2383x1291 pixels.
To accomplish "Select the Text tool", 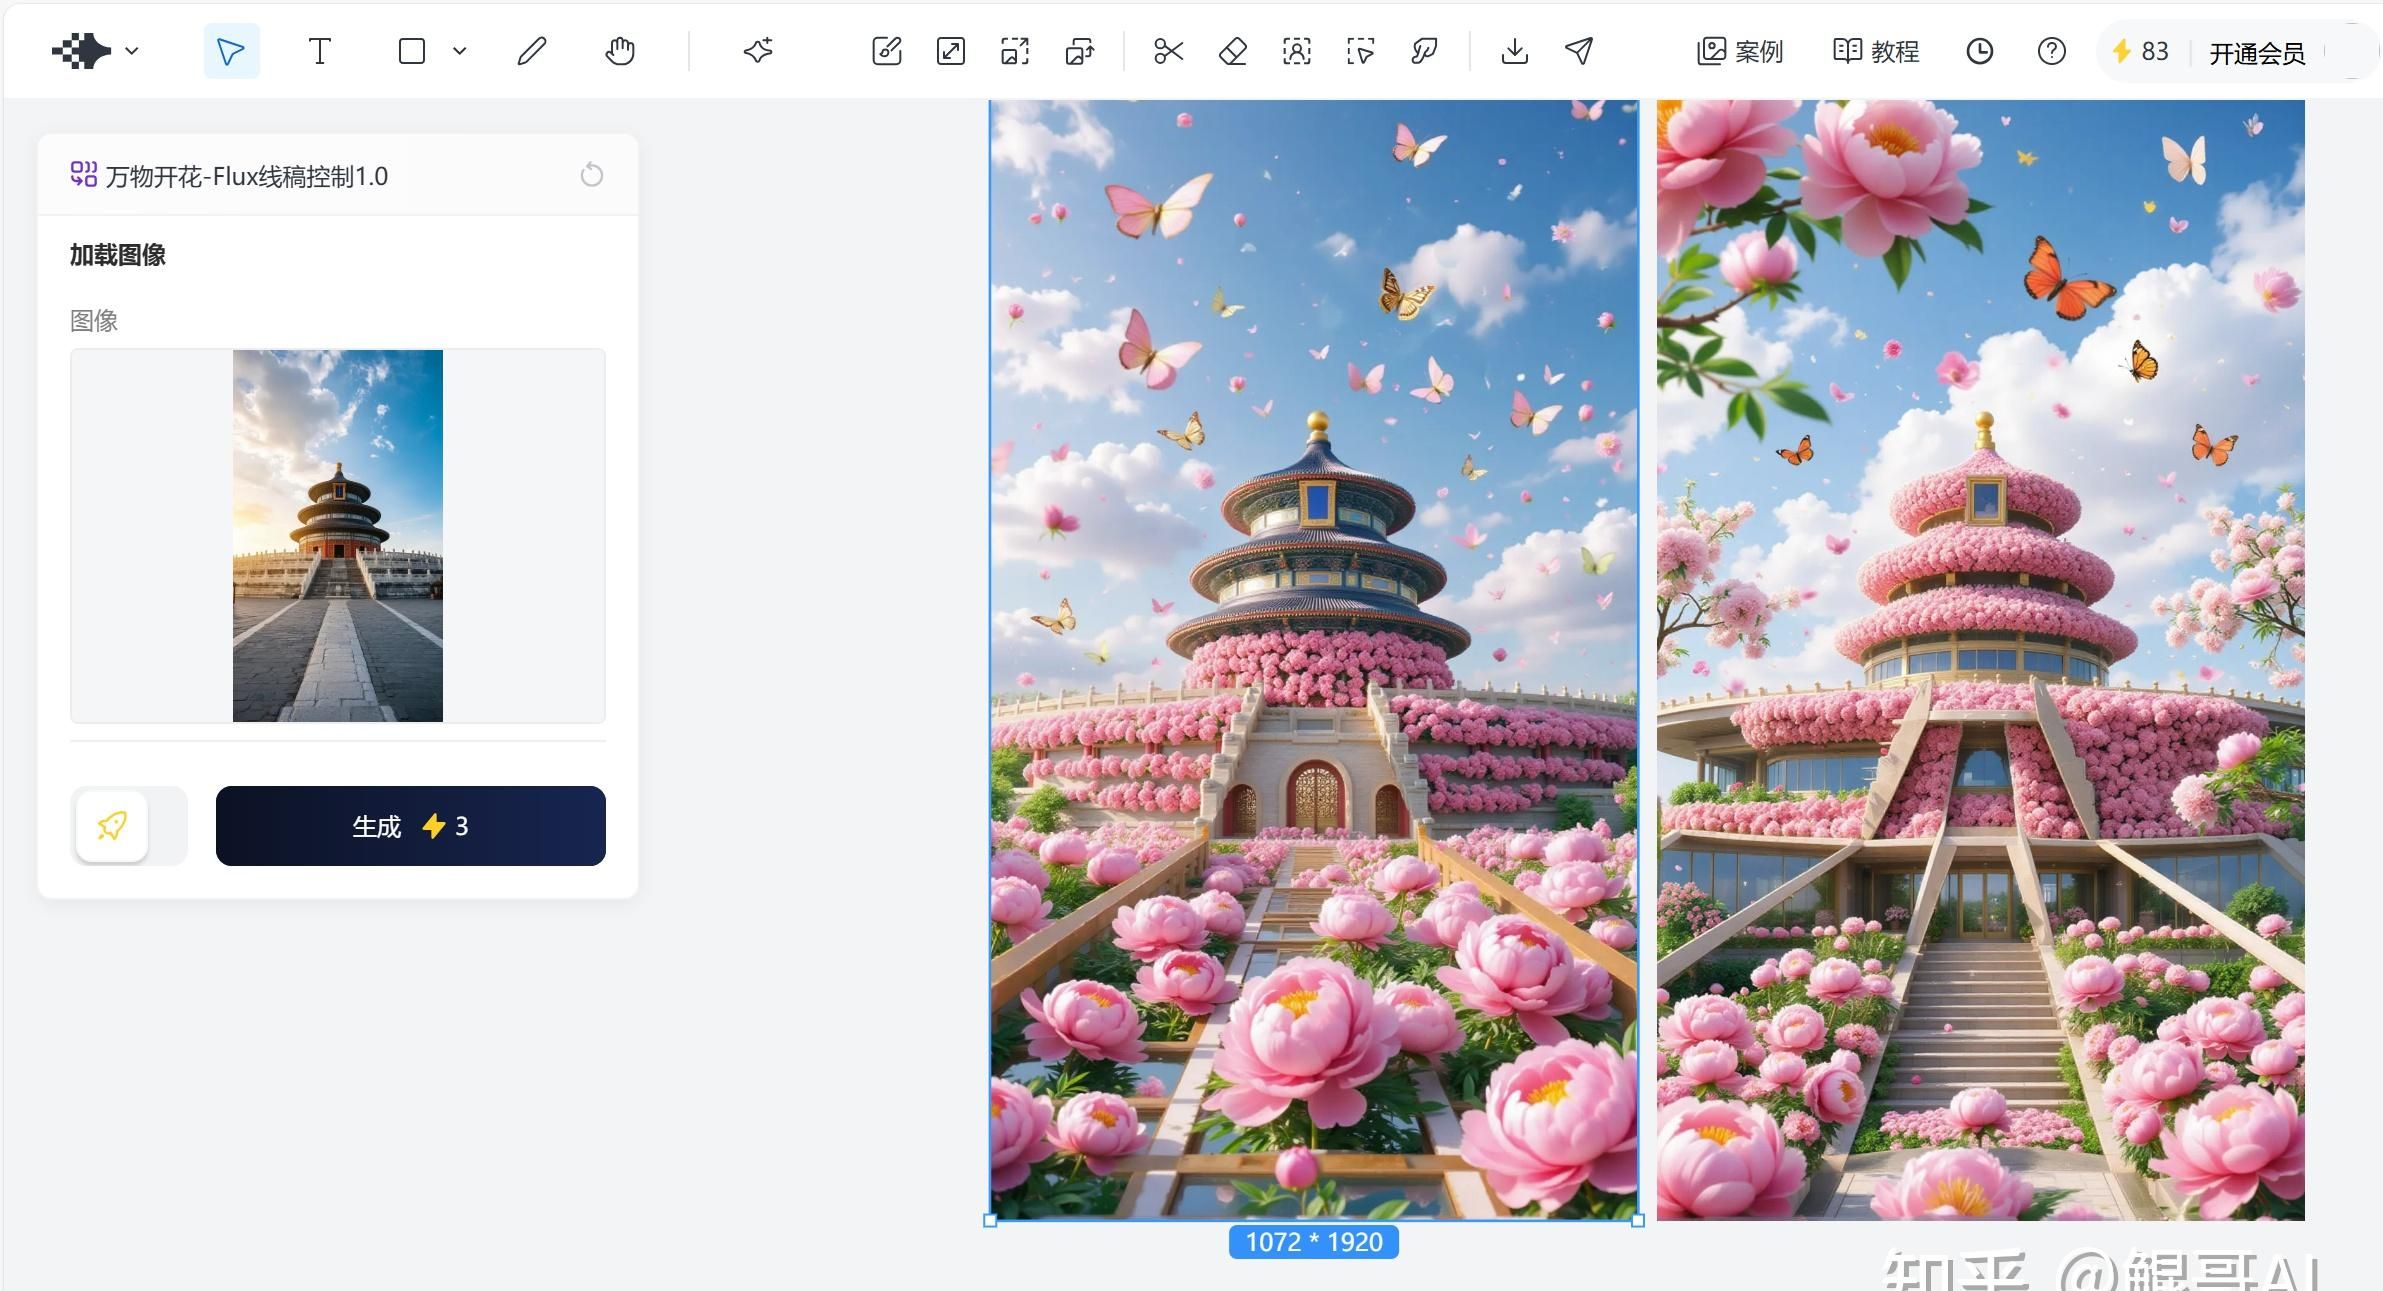I will (x=319, y=51).
